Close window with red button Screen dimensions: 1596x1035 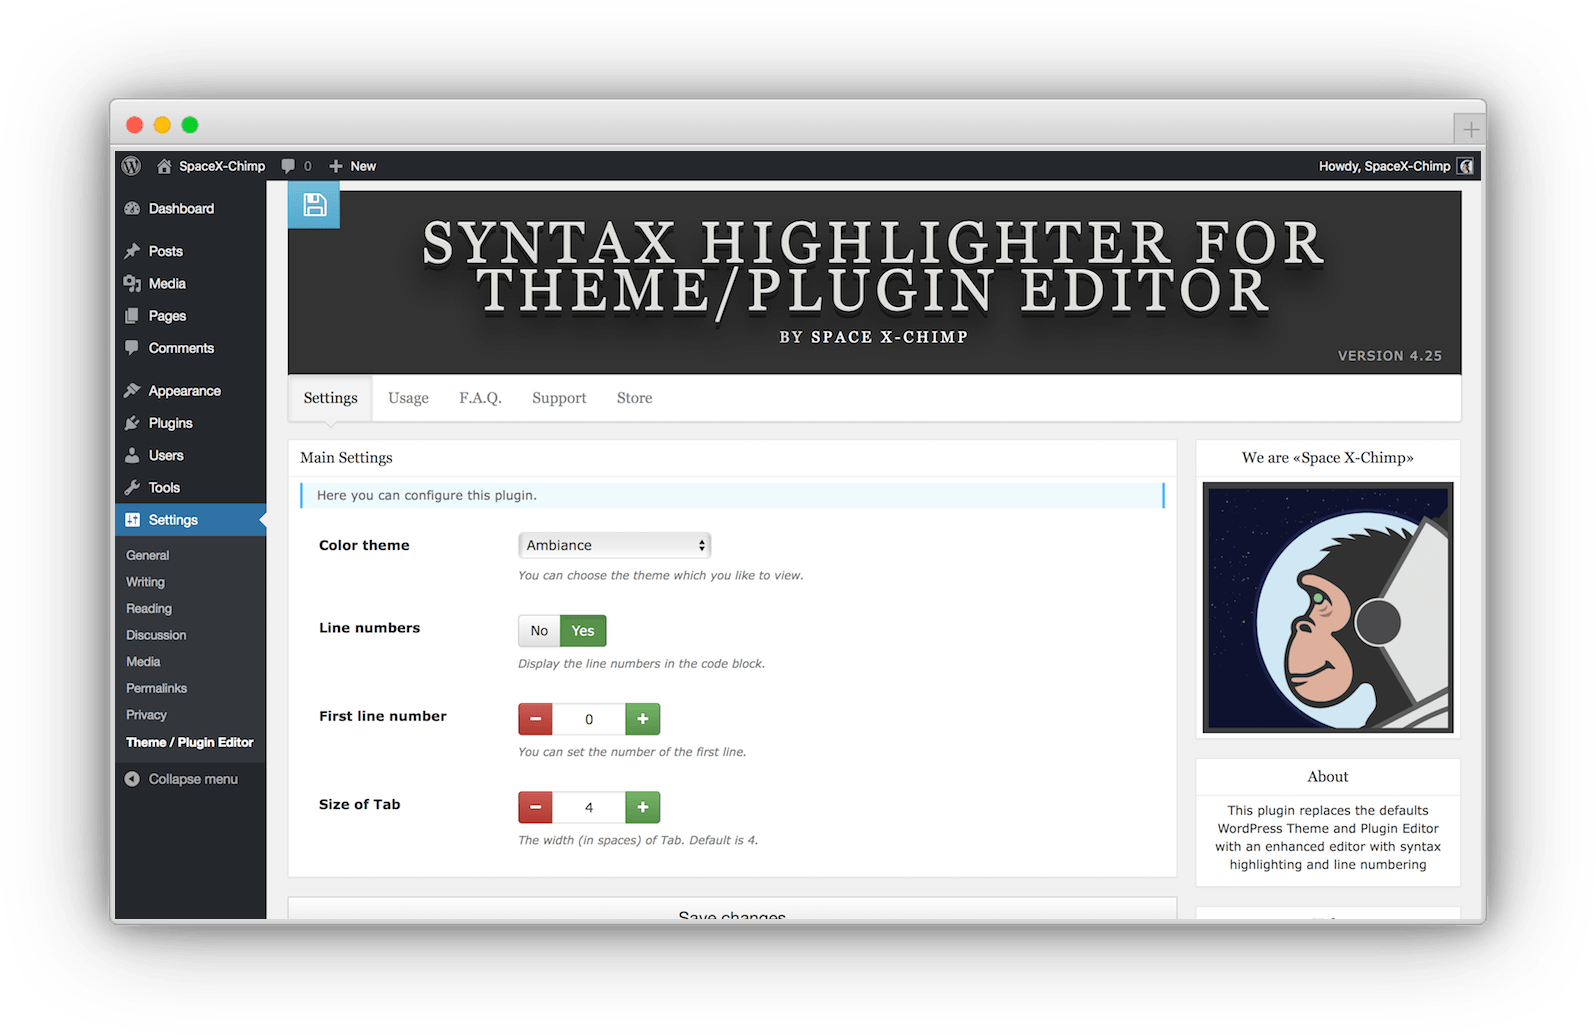pyautogui.click(x=134, y=125)
